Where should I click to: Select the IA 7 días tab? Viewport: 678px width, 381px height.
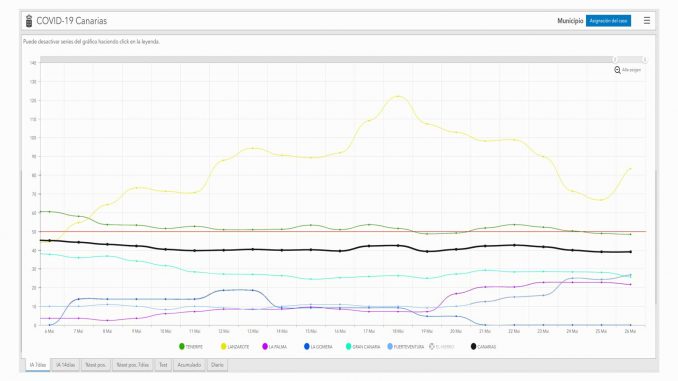[x=38, y=365]
